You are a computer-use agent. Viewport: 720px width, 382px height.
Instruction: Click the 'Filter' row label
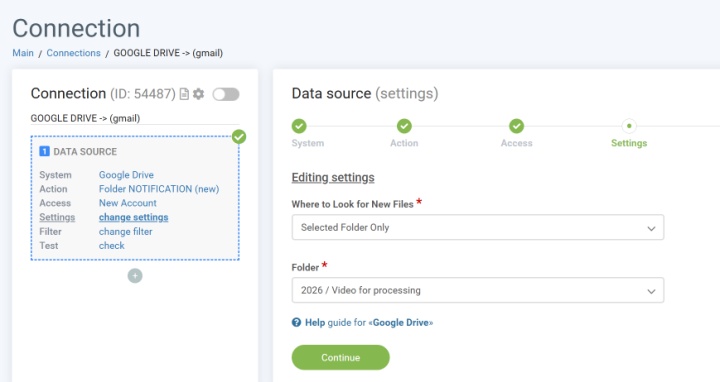(50, 231)
